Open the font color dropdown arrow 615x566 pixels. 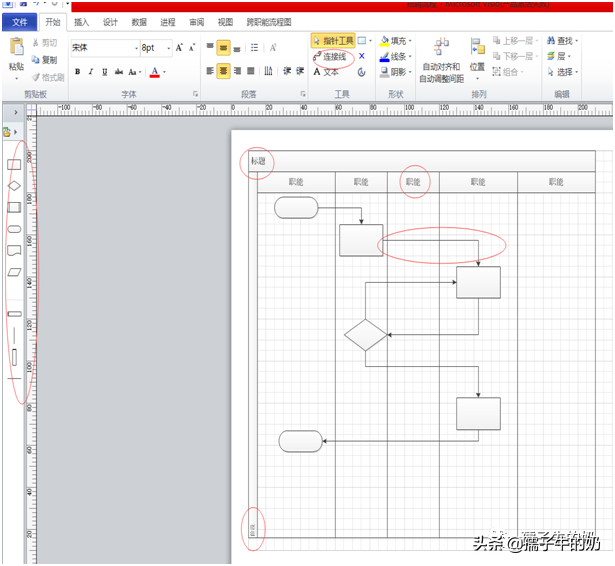[164, 72]
